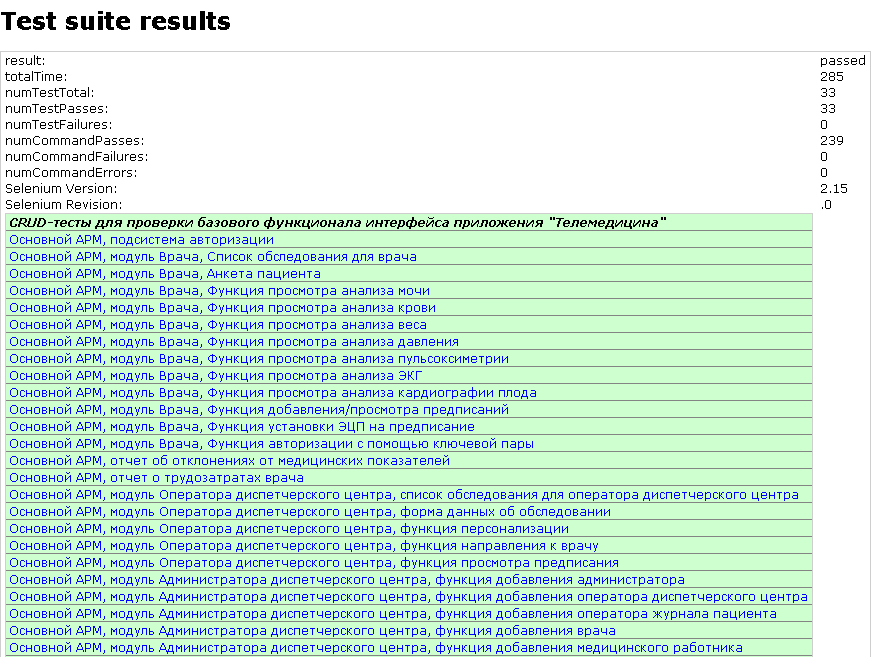Open 'отчет об отклонениях от медицинских показателей' link

tap(229, 460)
